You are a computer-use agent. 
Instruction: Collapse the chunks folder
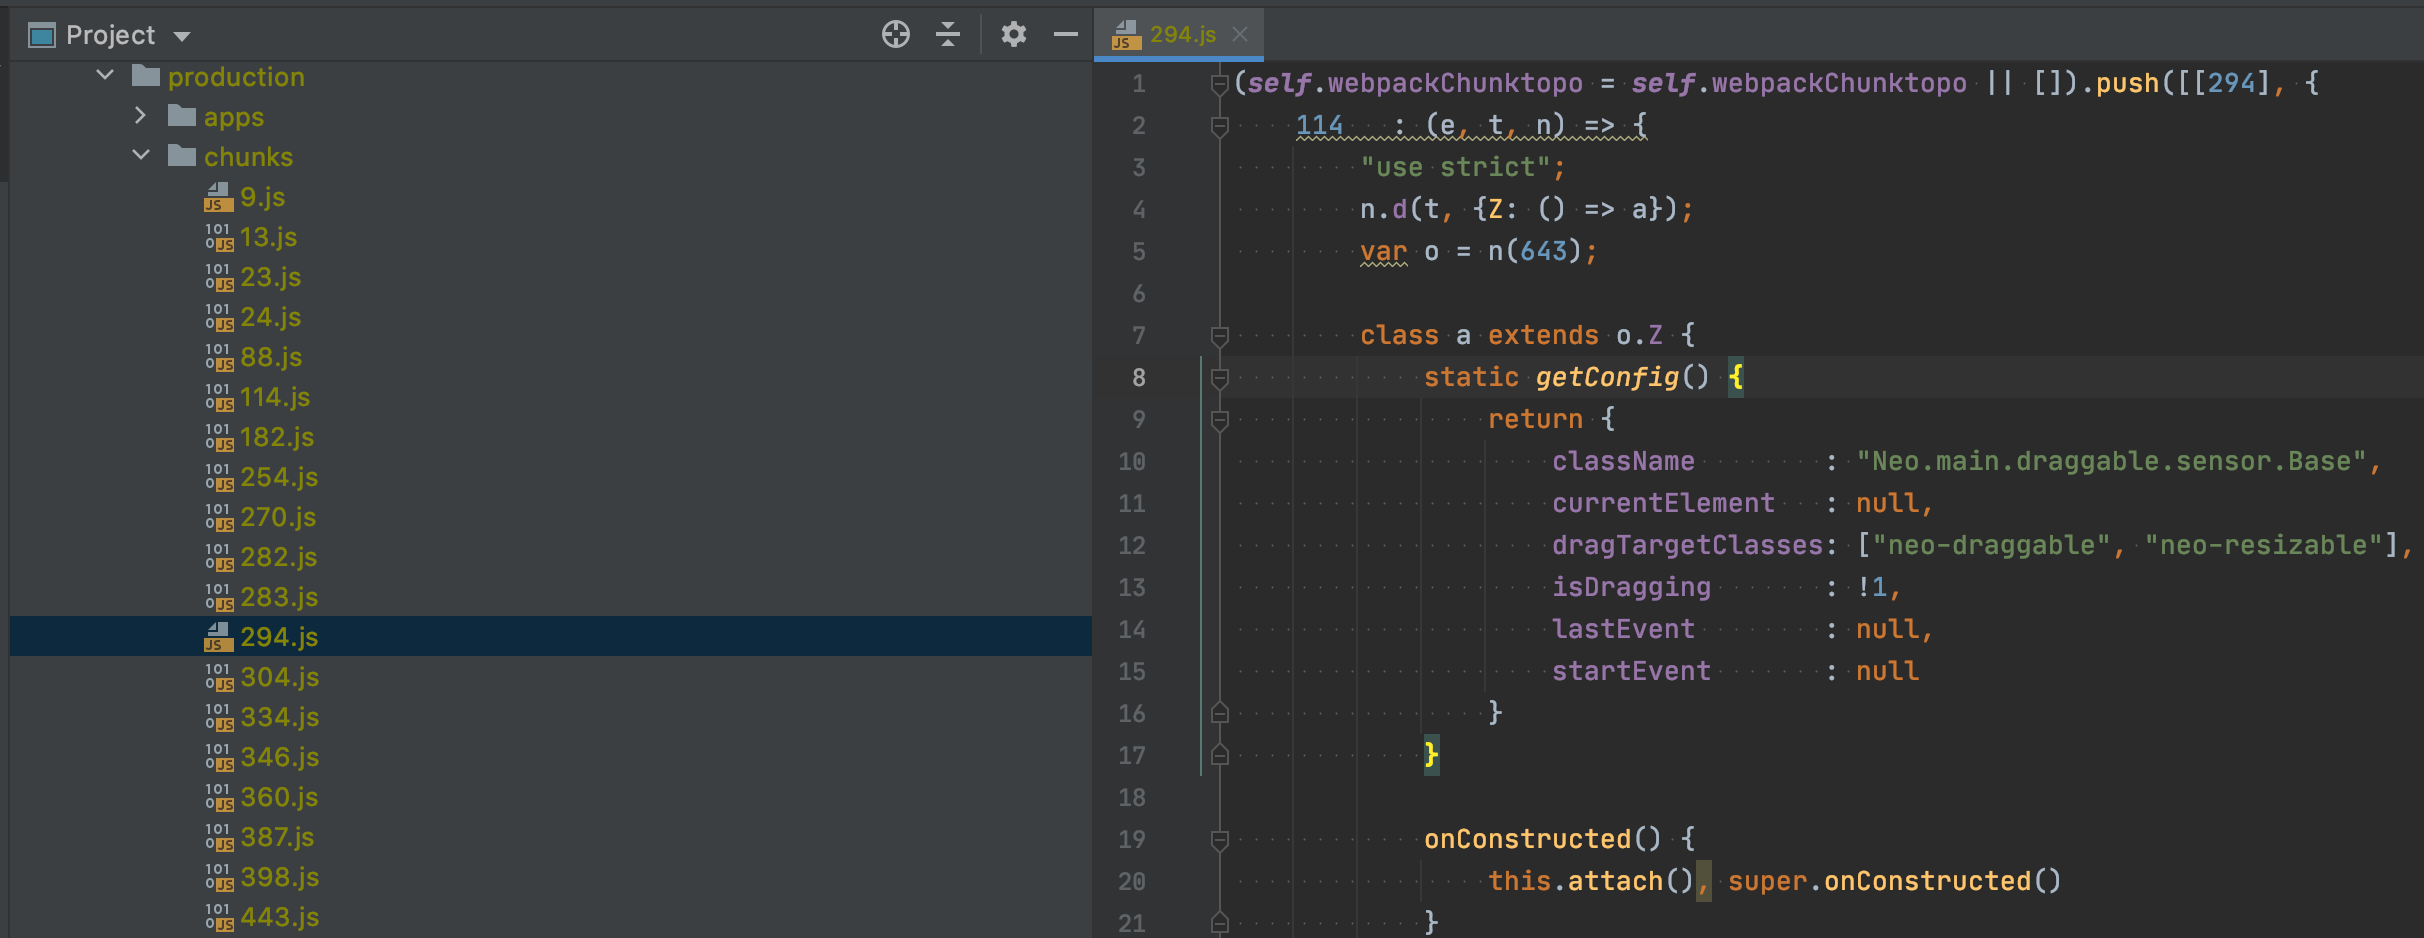pyautogui.click(x=141, y=155)
